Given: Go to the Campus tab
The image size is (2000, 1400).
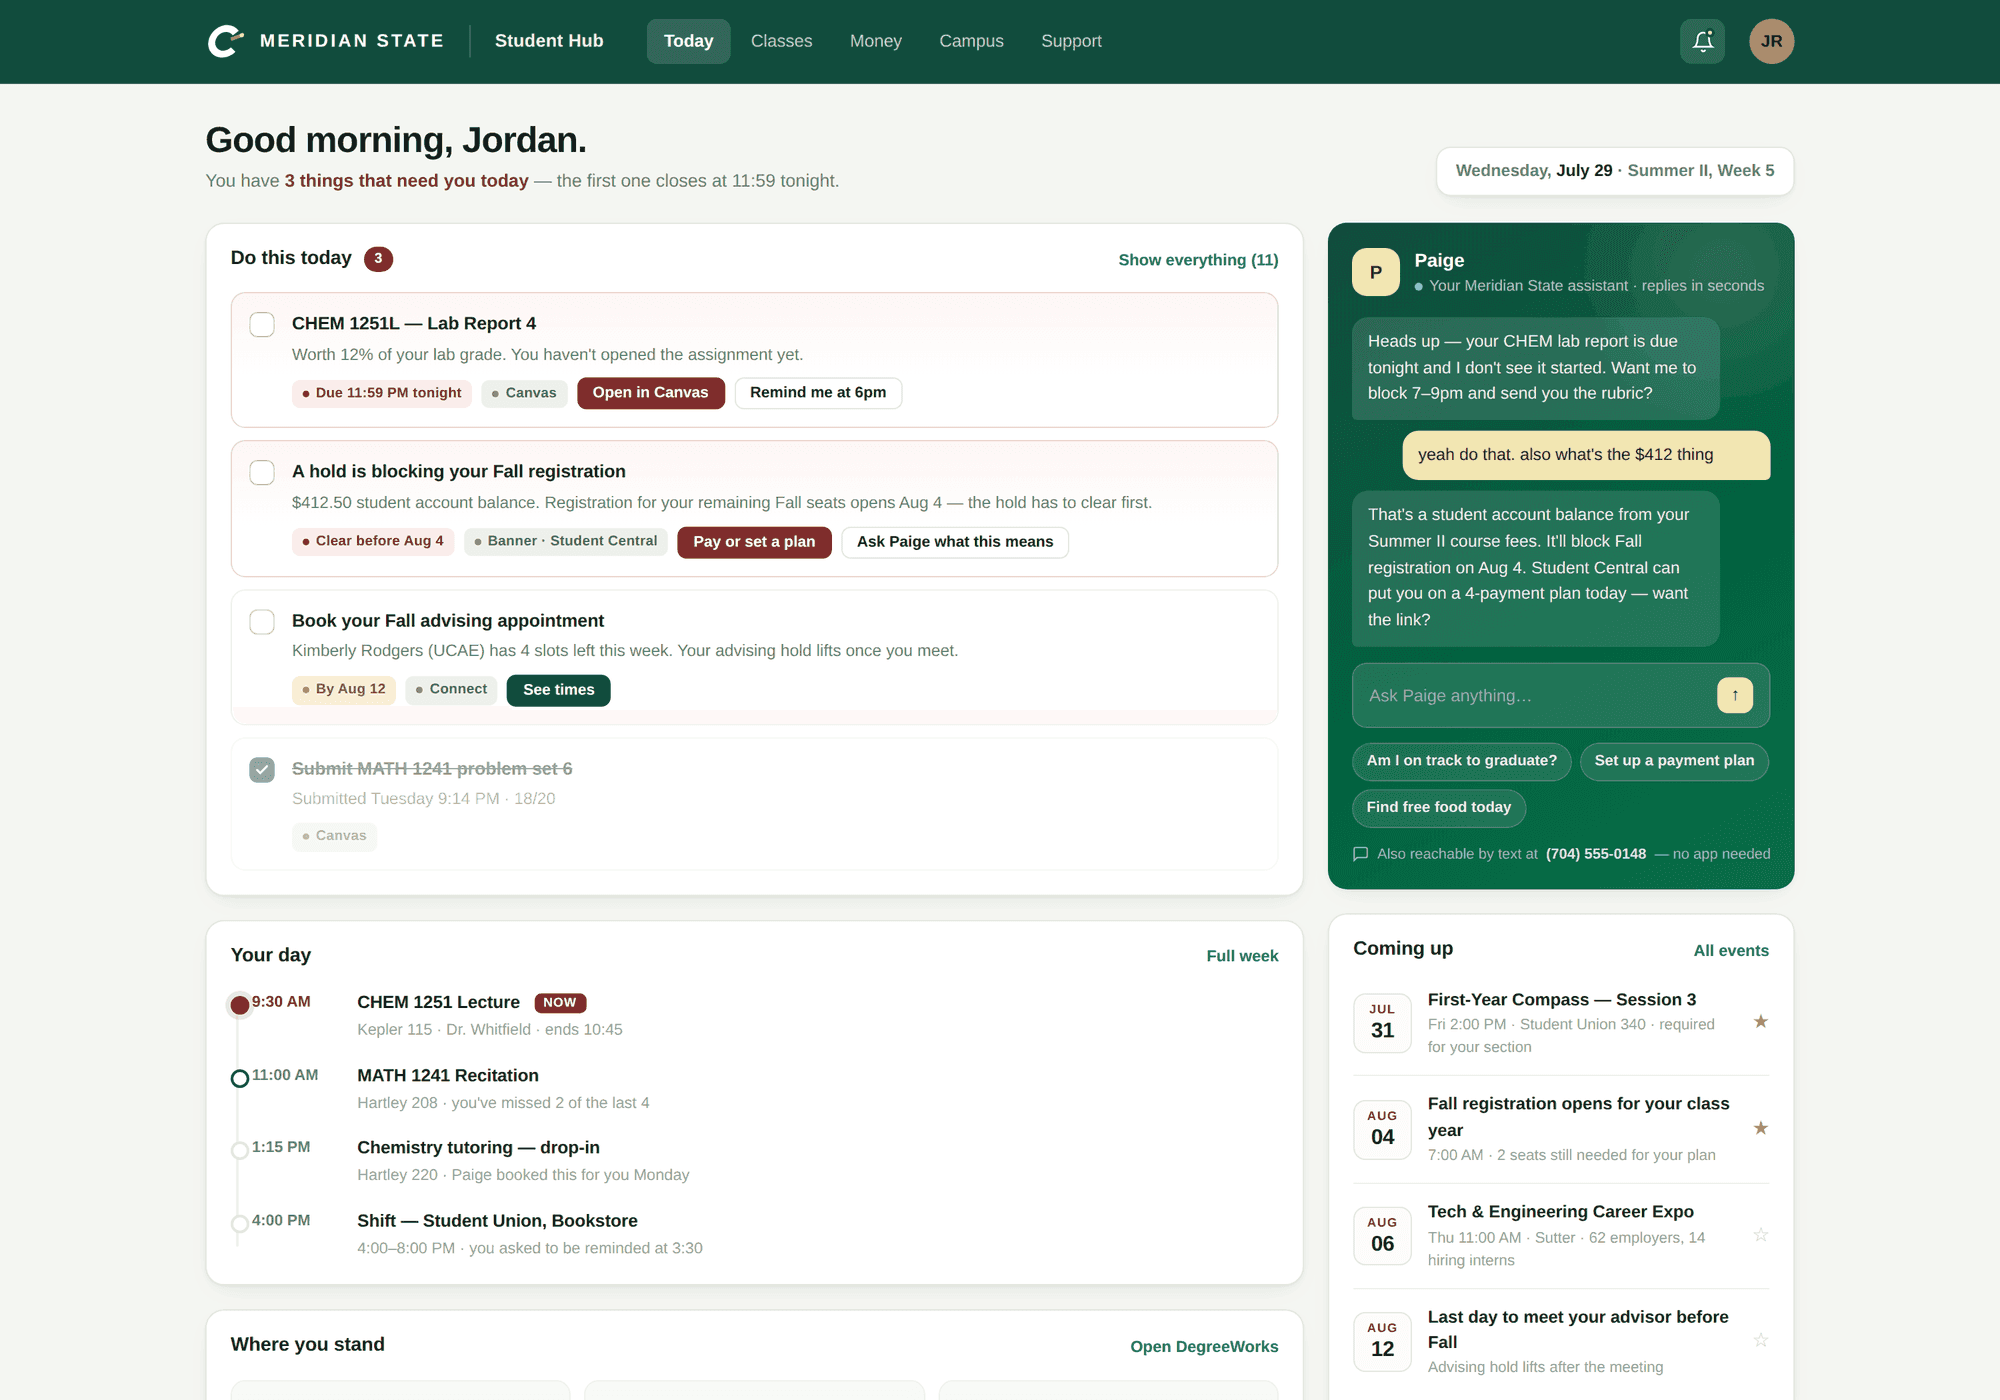Looking at the screenshot, I should [x=971, y=41].
